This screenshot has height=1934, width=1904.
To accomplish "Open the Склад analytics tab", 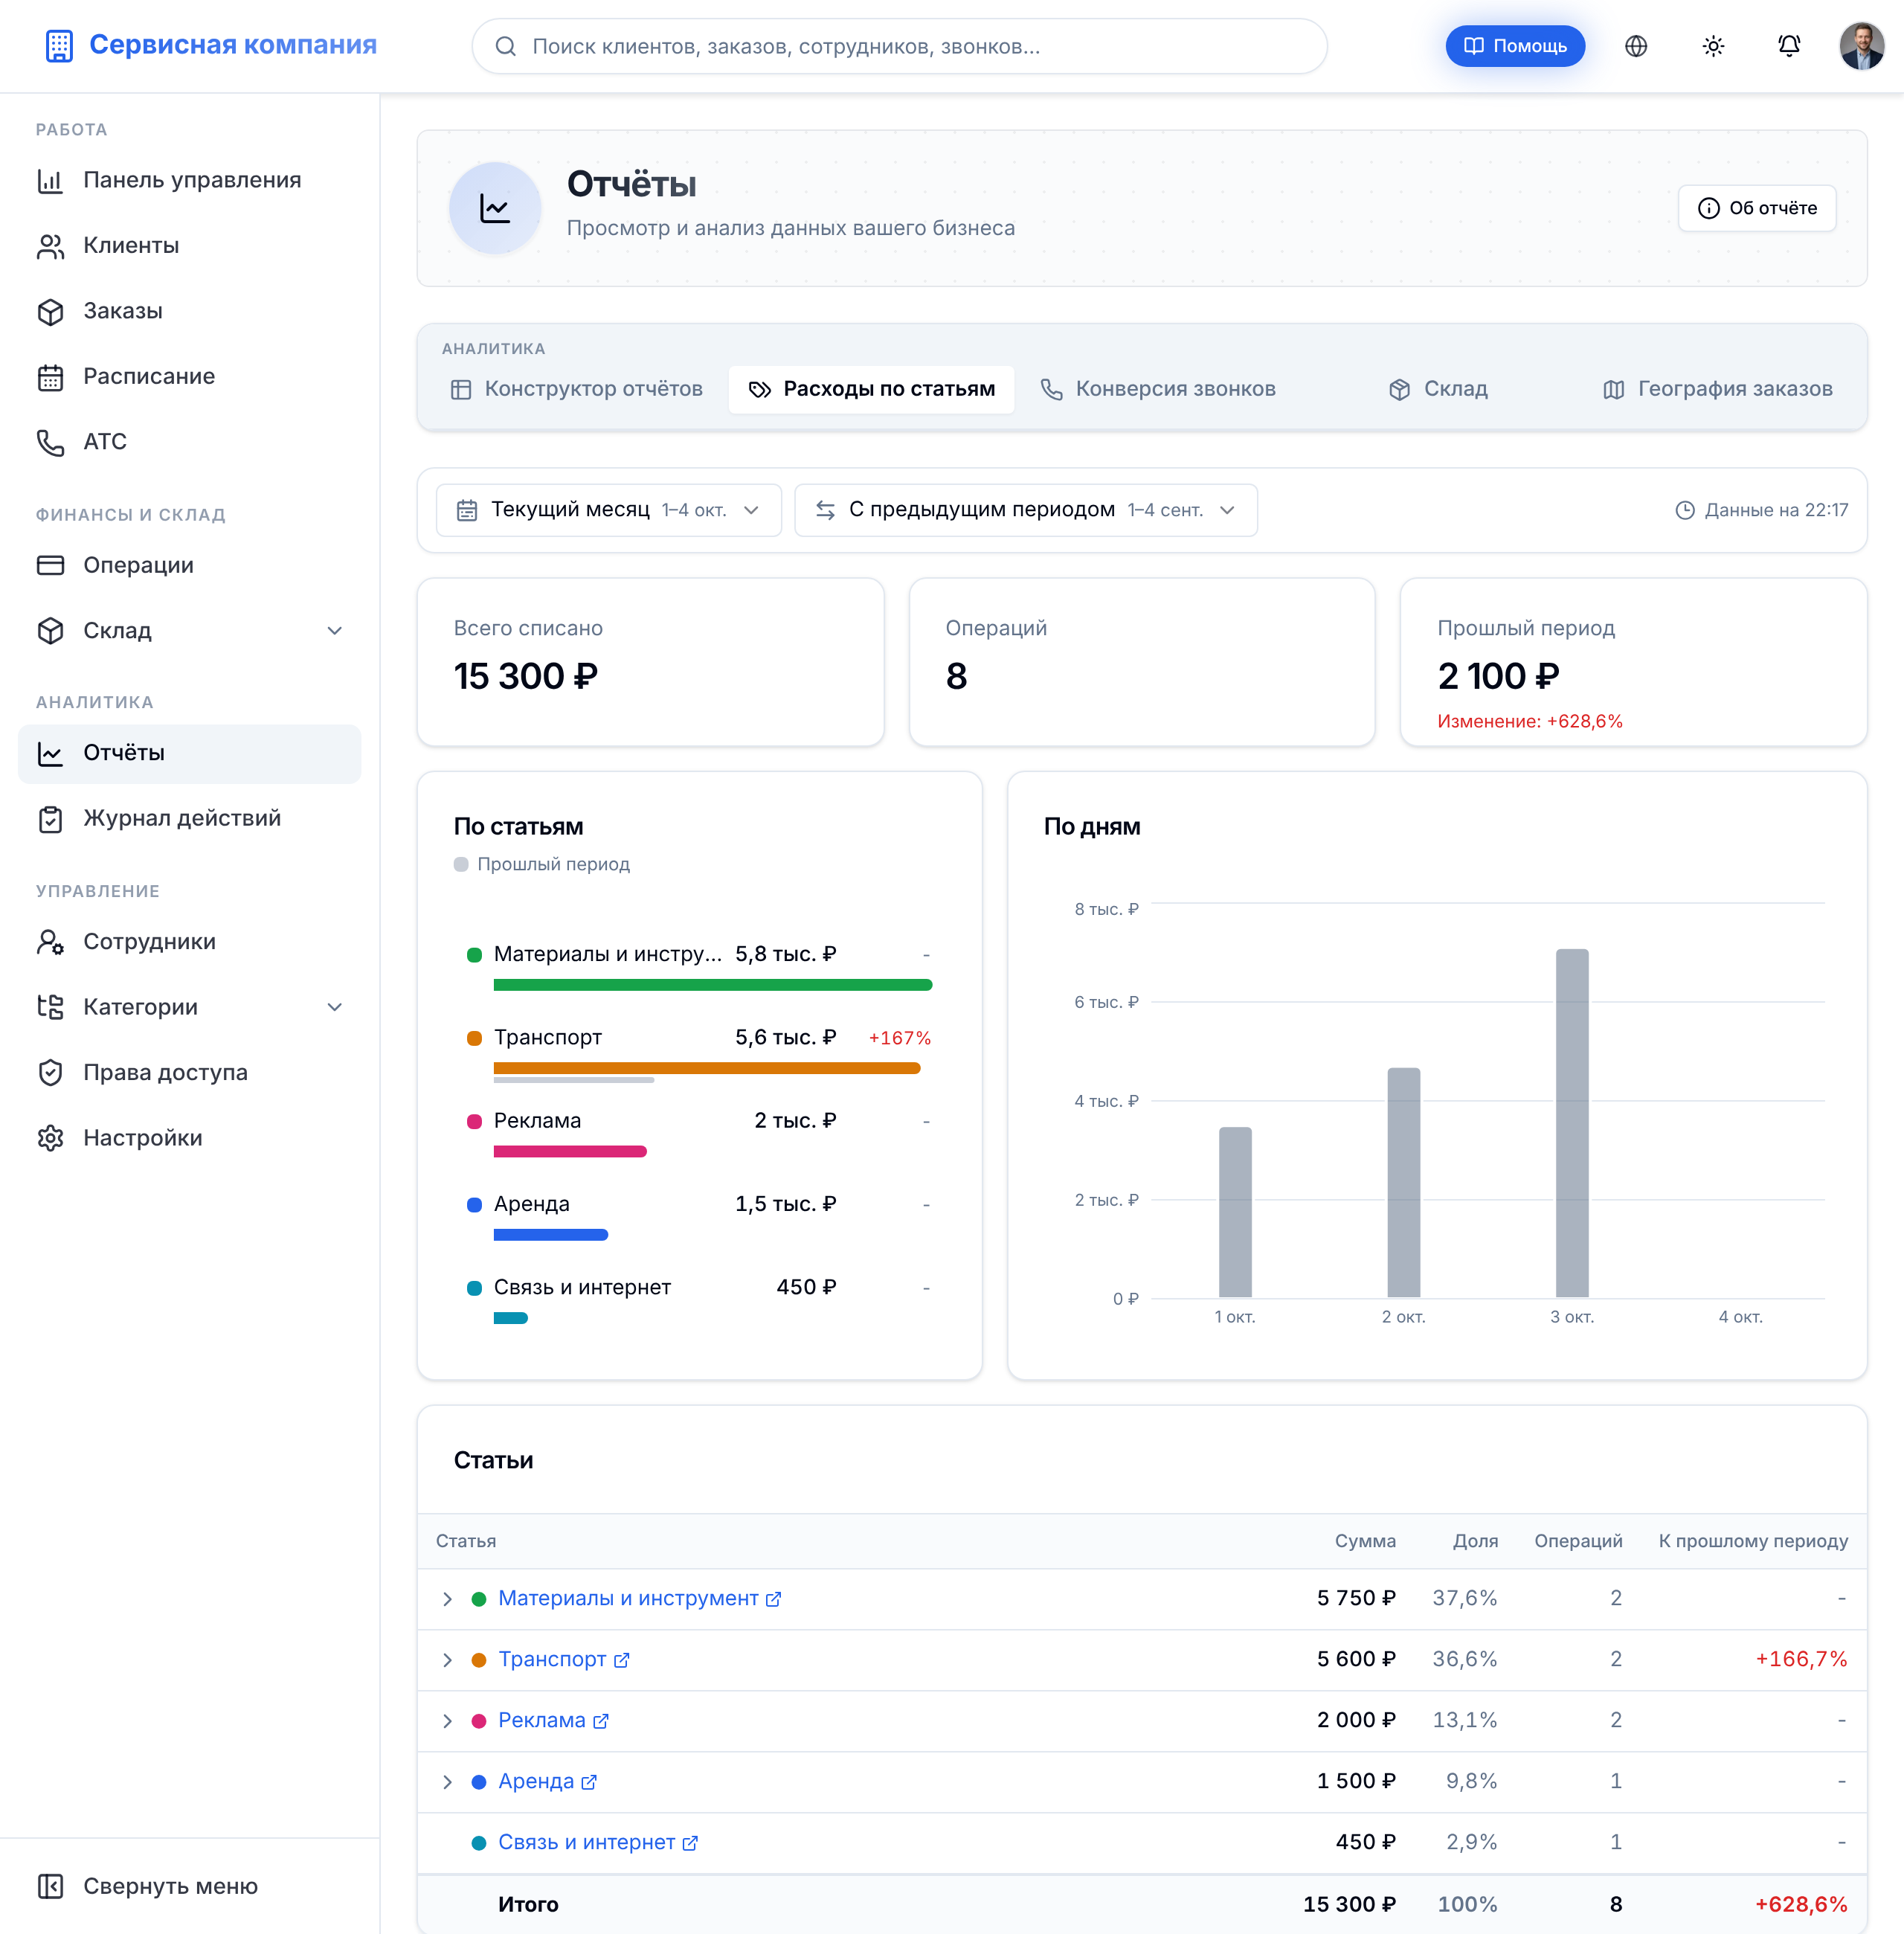I will tap(1438, 389).
